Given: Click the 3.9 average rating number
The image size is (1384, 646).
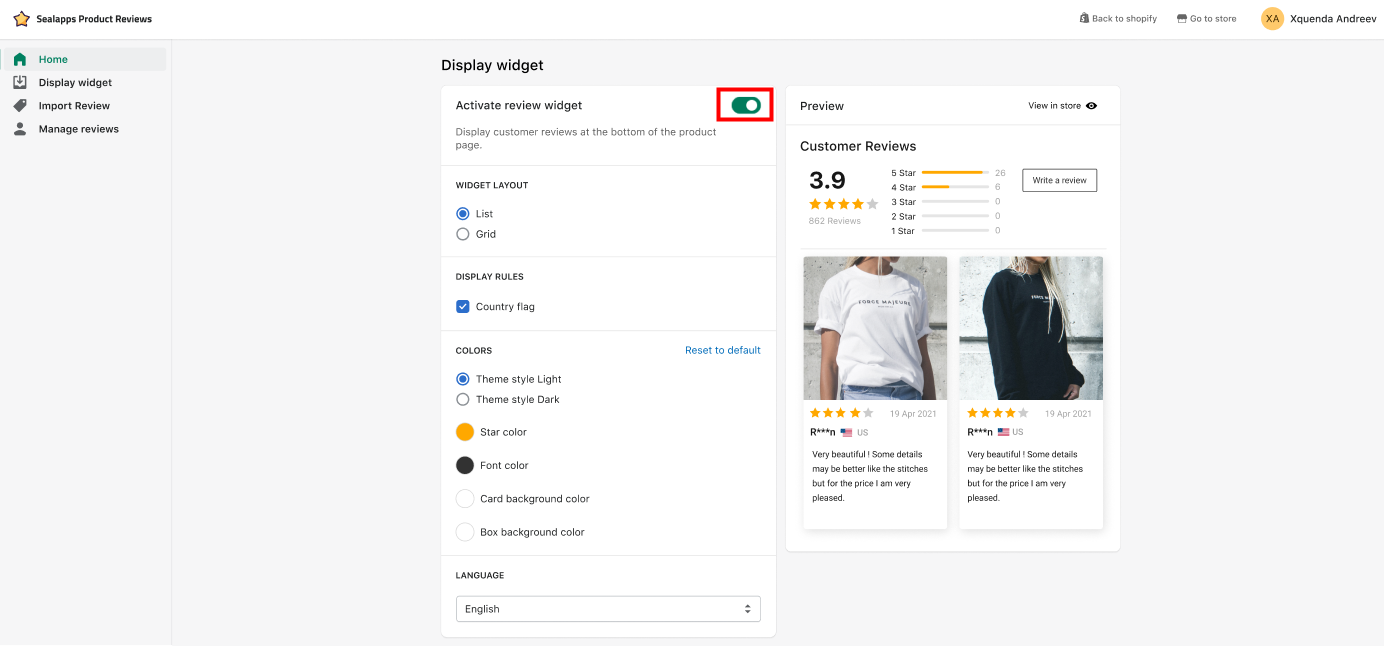Looking at the screenshot, I should (827, 180).
